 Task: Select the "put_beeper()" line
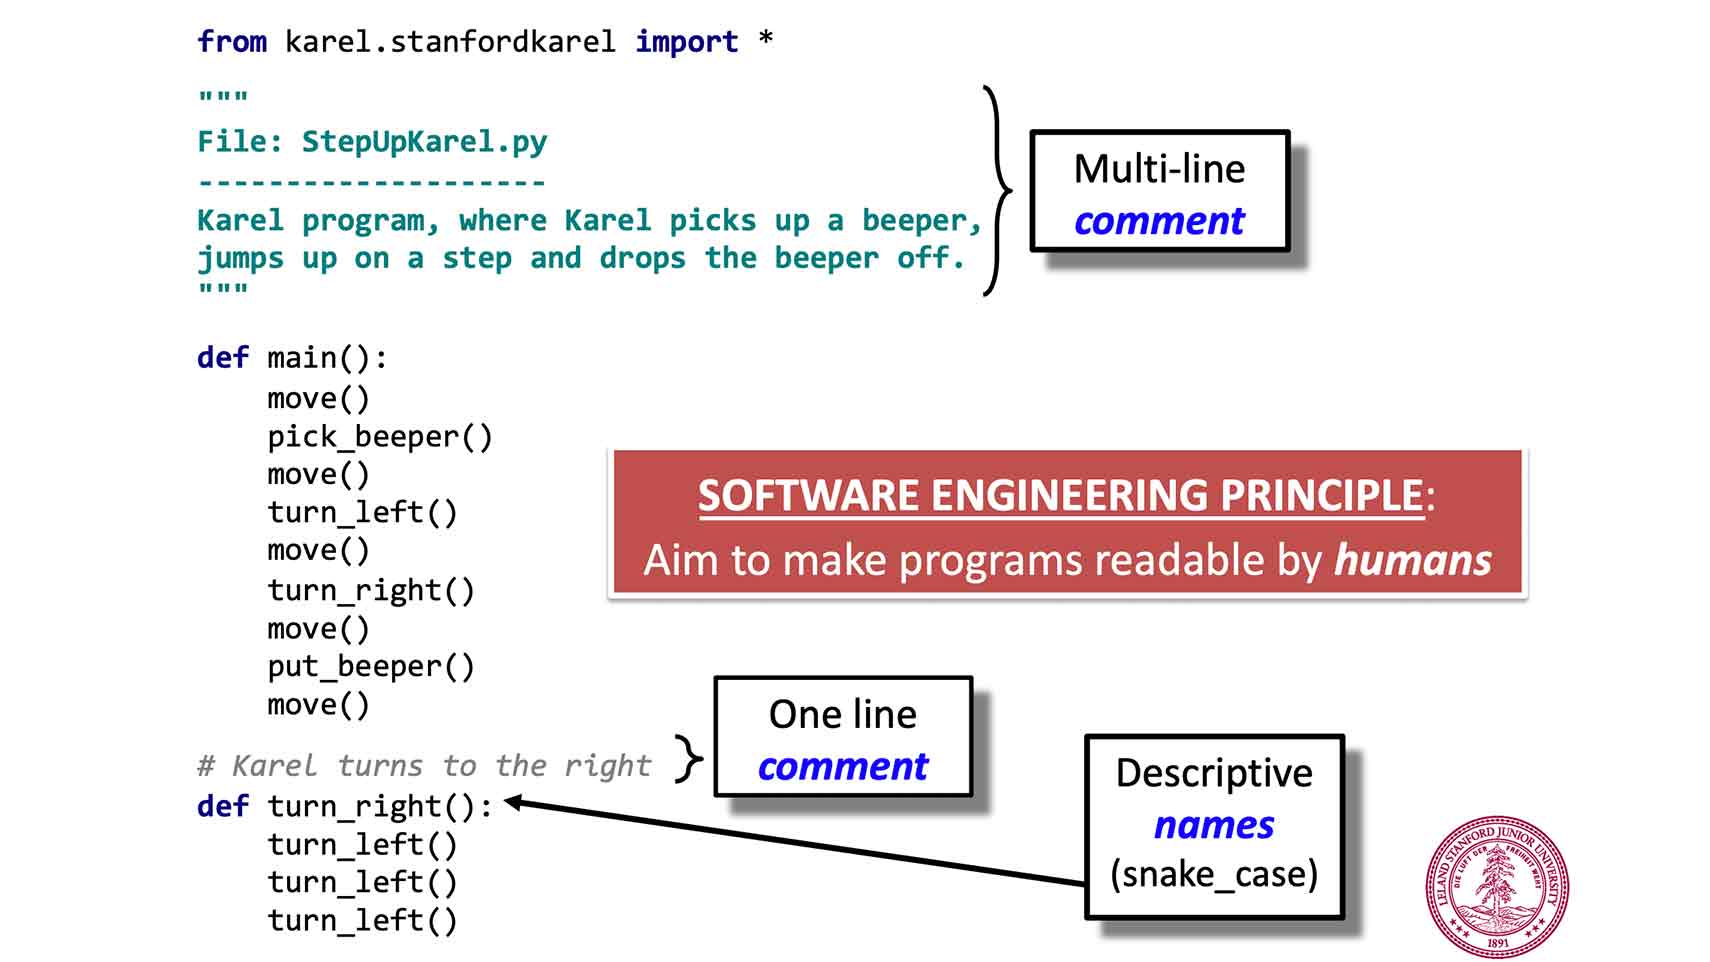(x=371, y=666)
